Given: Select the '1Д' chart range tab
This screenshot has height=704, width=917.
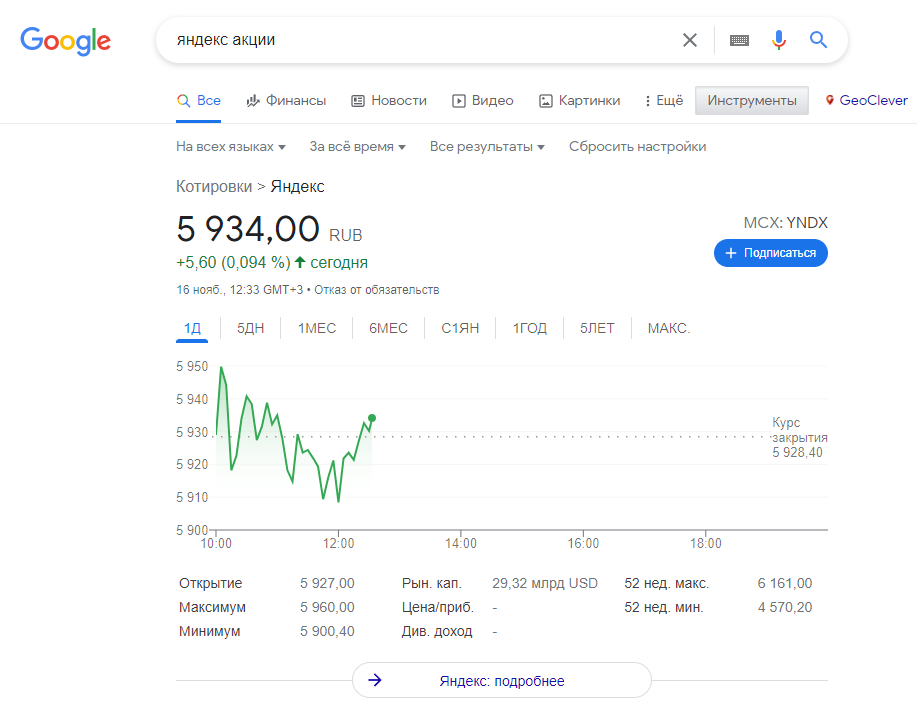Looking at the screenshot, I should (192, 329).
